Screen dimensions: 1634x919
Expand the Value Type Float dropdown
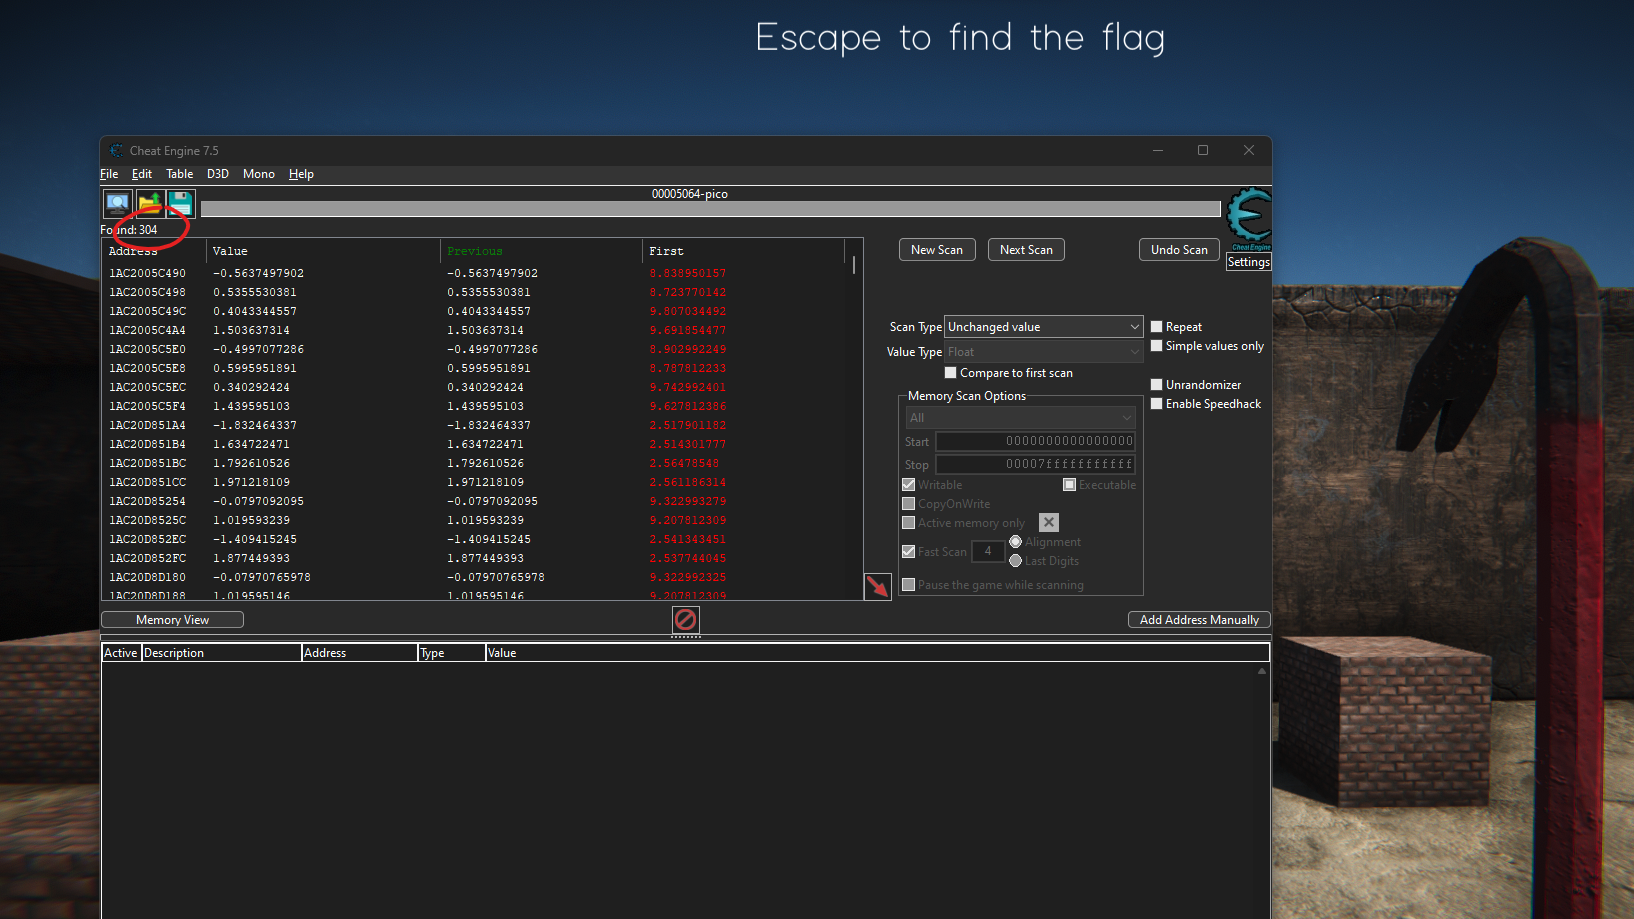click(1043, 352)
